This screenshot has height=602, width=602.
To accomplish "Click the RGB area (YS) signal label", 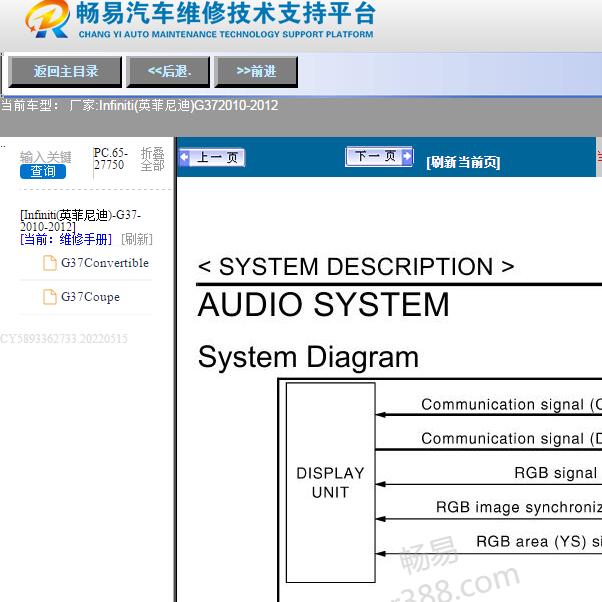I will 539,542.
